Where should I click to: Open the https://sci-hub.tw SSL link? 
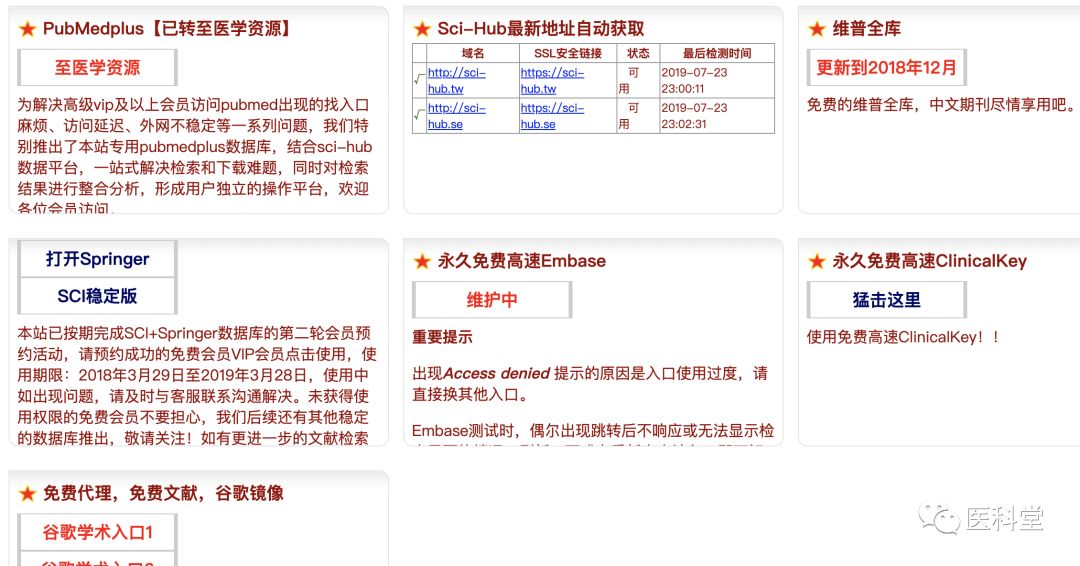click(552, 81)
